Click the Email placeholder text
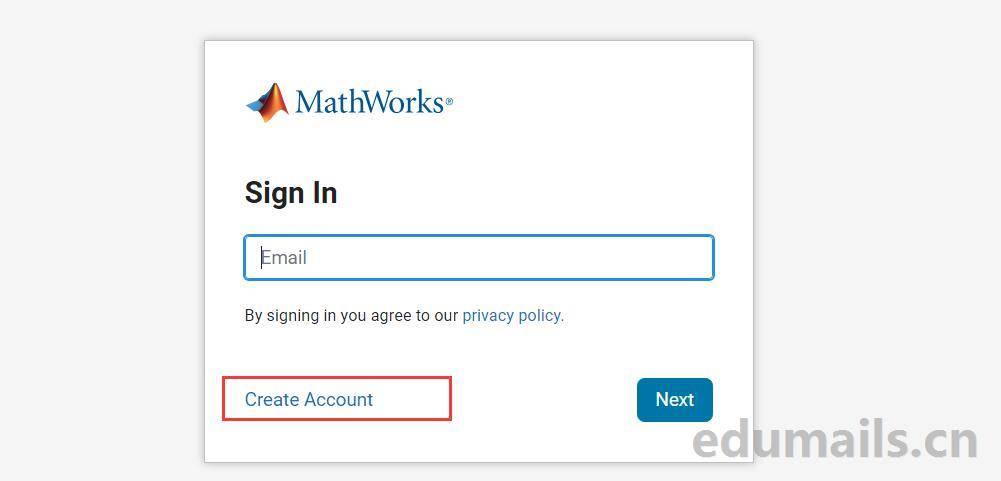 coord(285,257)
